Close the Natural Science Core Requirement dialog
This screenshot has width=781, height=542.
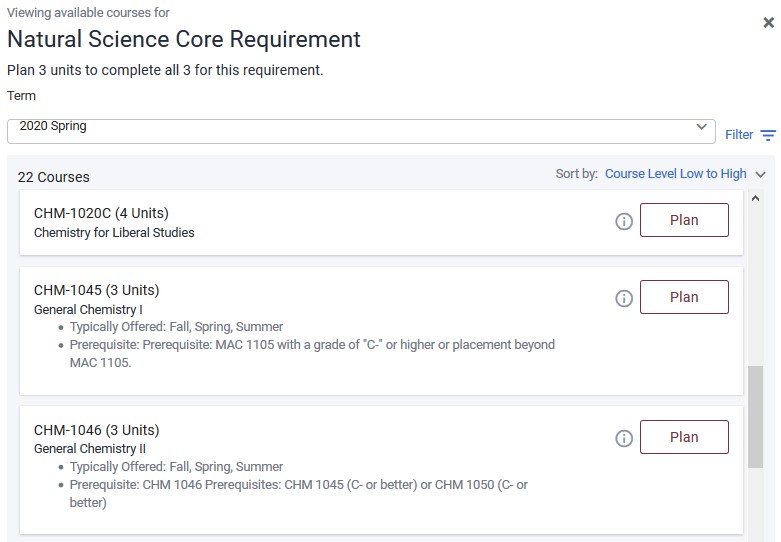coord(768,23)
